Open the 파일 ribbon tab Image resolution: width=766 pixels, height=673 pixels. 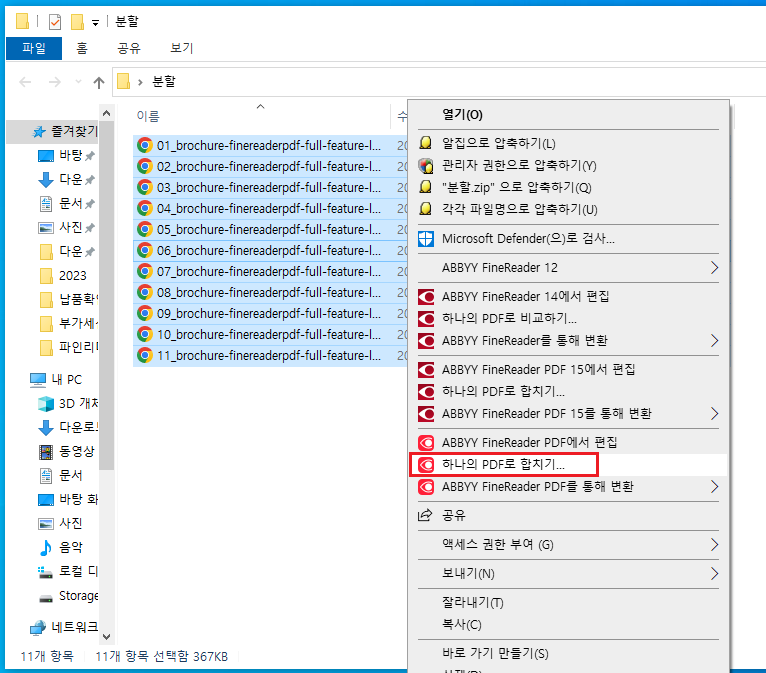point(34,48)
